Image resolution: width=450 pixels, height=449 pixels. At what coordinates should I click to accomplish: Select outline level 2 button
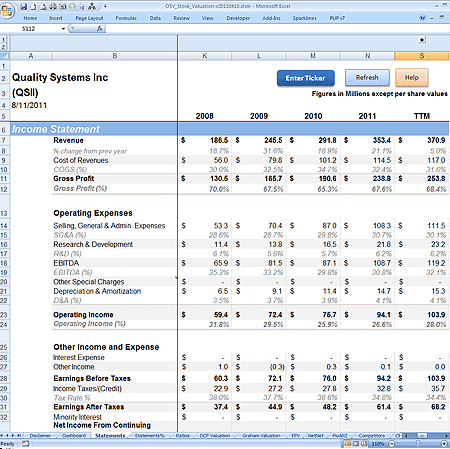point(4,47)
